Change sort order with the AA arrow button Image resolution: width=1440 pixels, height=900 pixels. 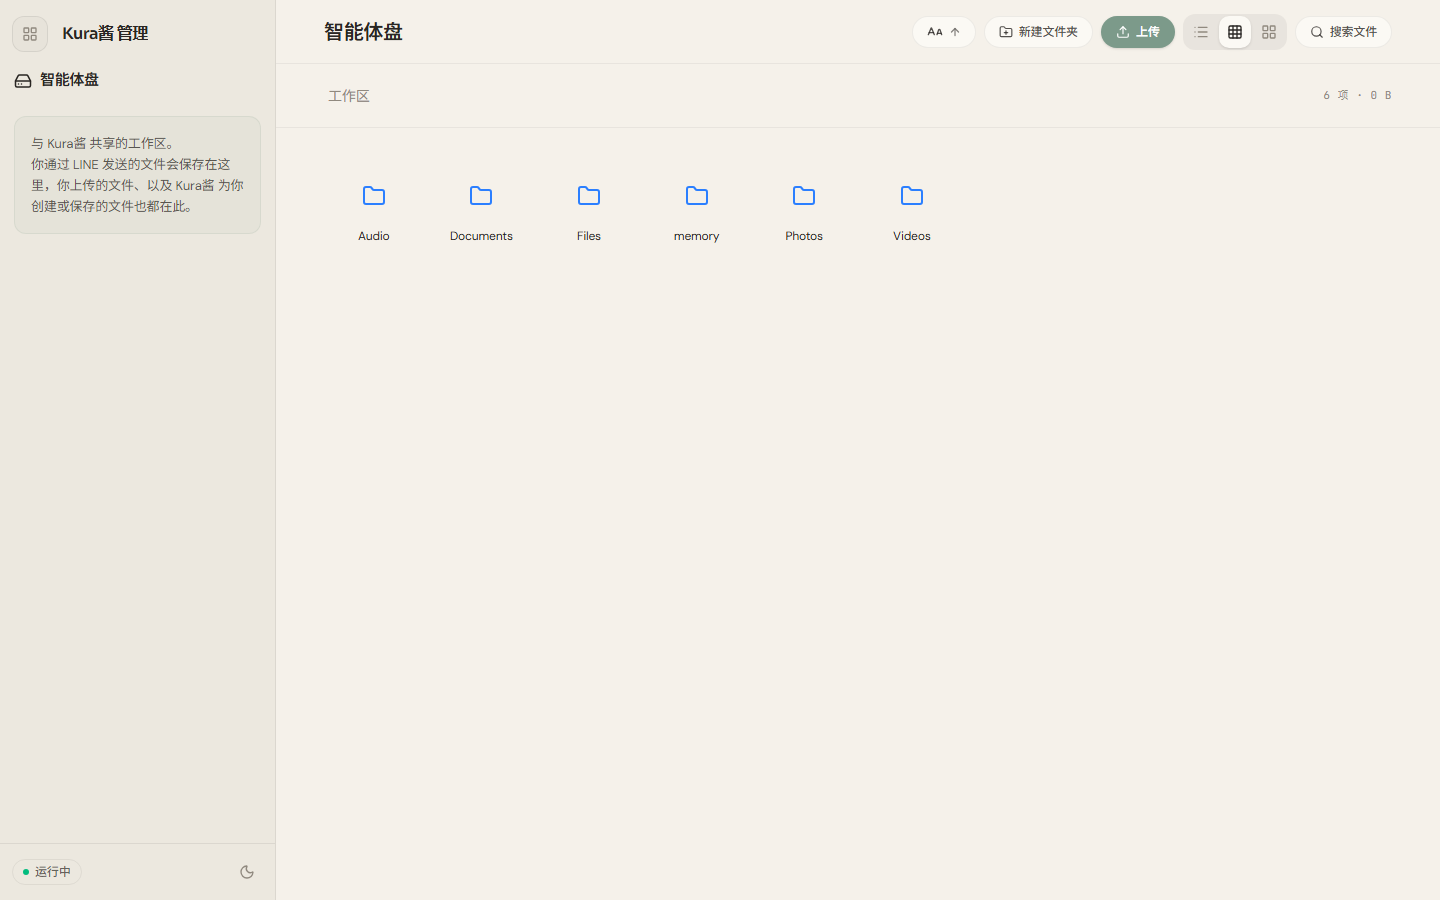[944, 32]
